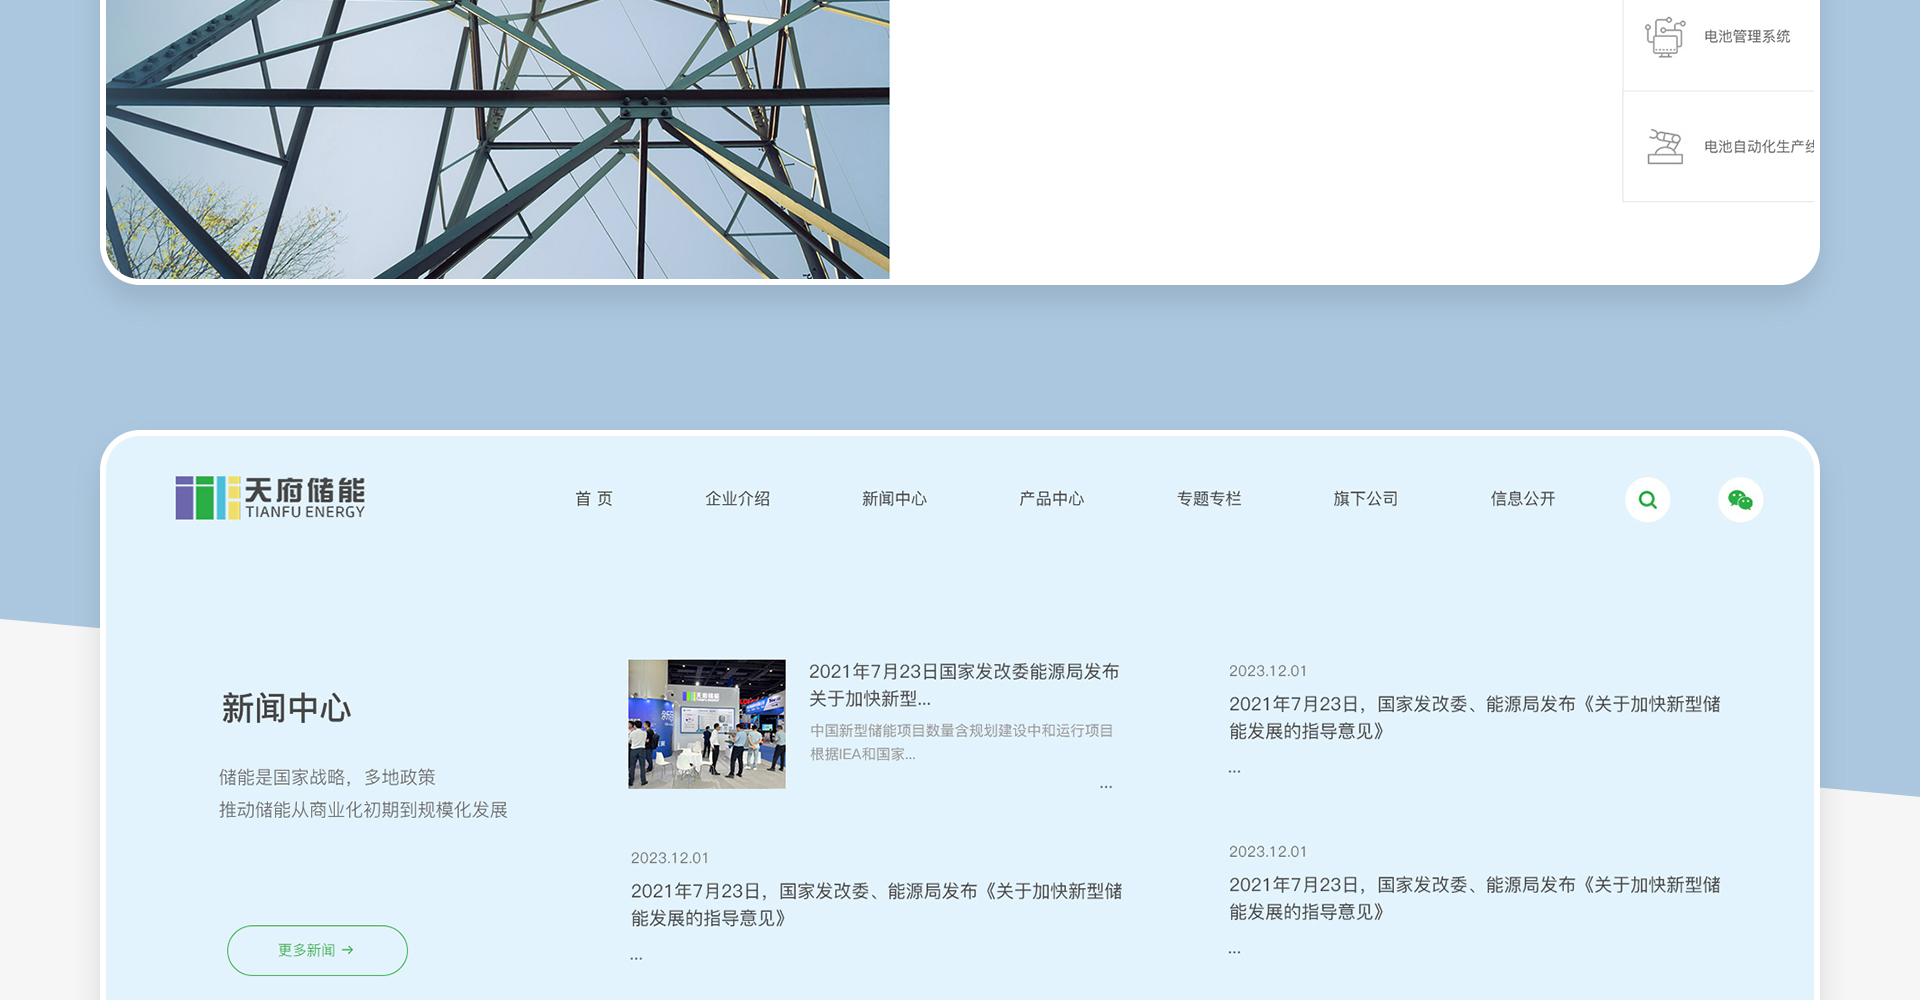Open the exhibition booth news thumbnail
The height and width of the screenshot is (1000, 1920).
pyautogui.click(x=707, y=724)
